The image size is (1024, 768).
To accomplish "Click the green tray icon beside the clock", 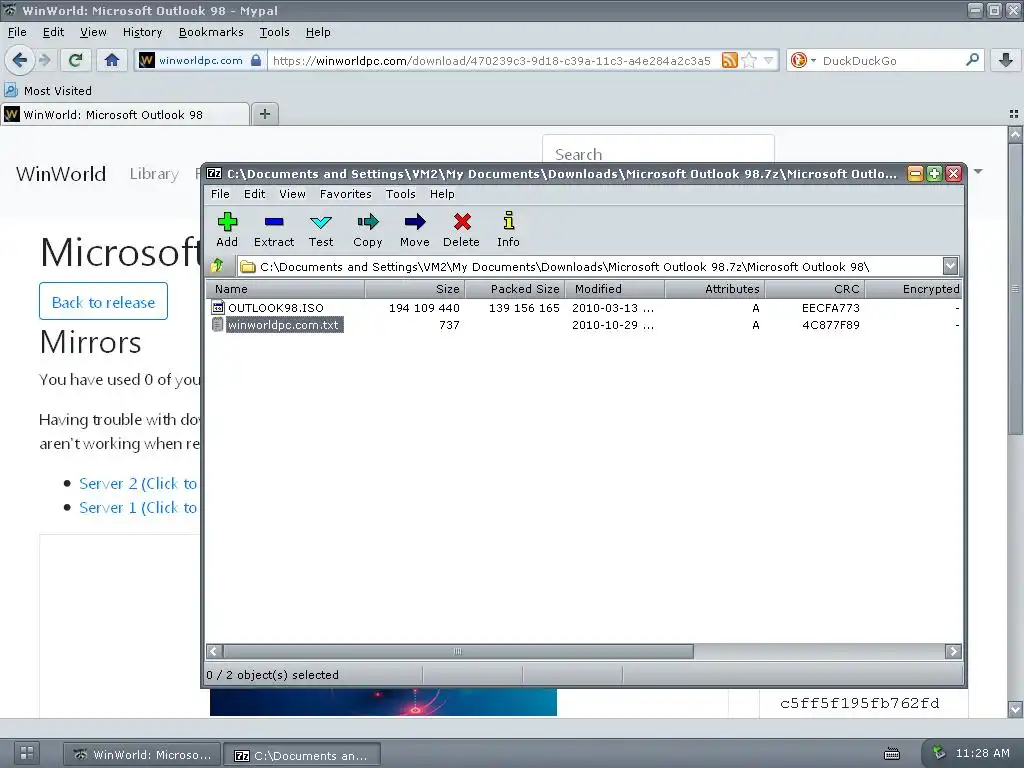I will [x=938, y=753].
